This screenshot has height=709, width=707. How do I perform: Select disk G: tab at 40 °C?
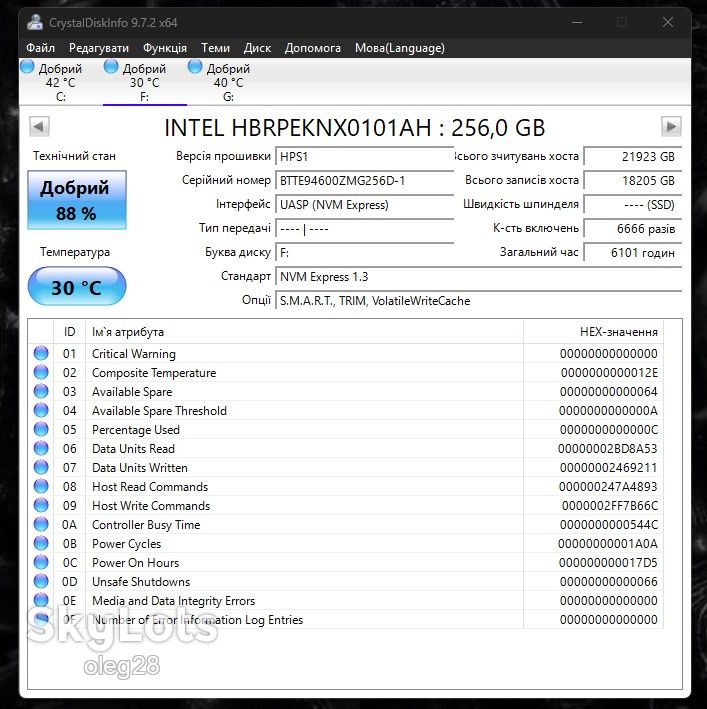point(228,82)
